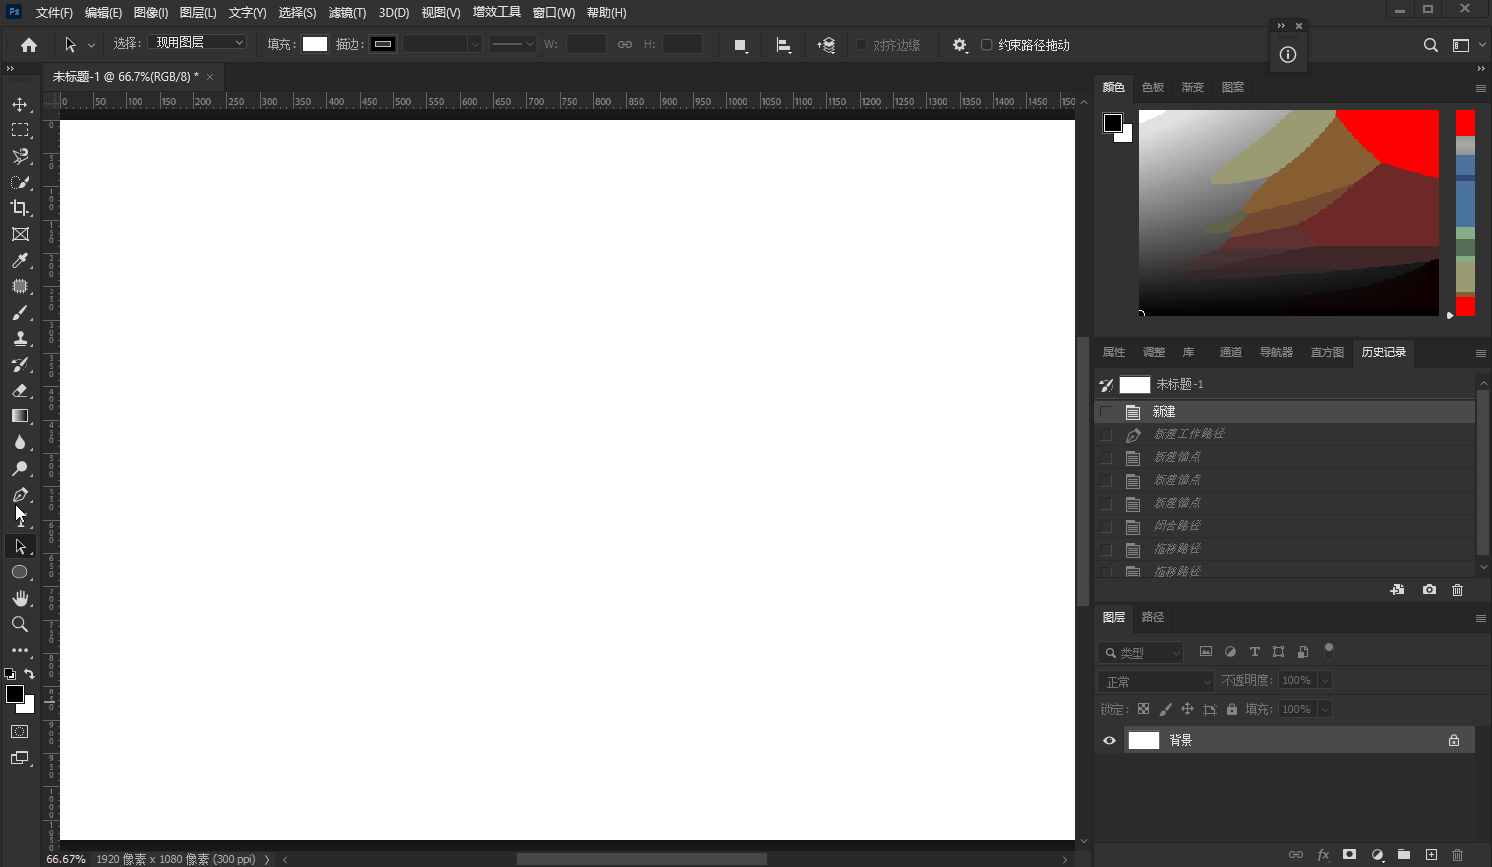Select the Rectangular Marquee tool
1492x867 pixels.
point(20,130)
